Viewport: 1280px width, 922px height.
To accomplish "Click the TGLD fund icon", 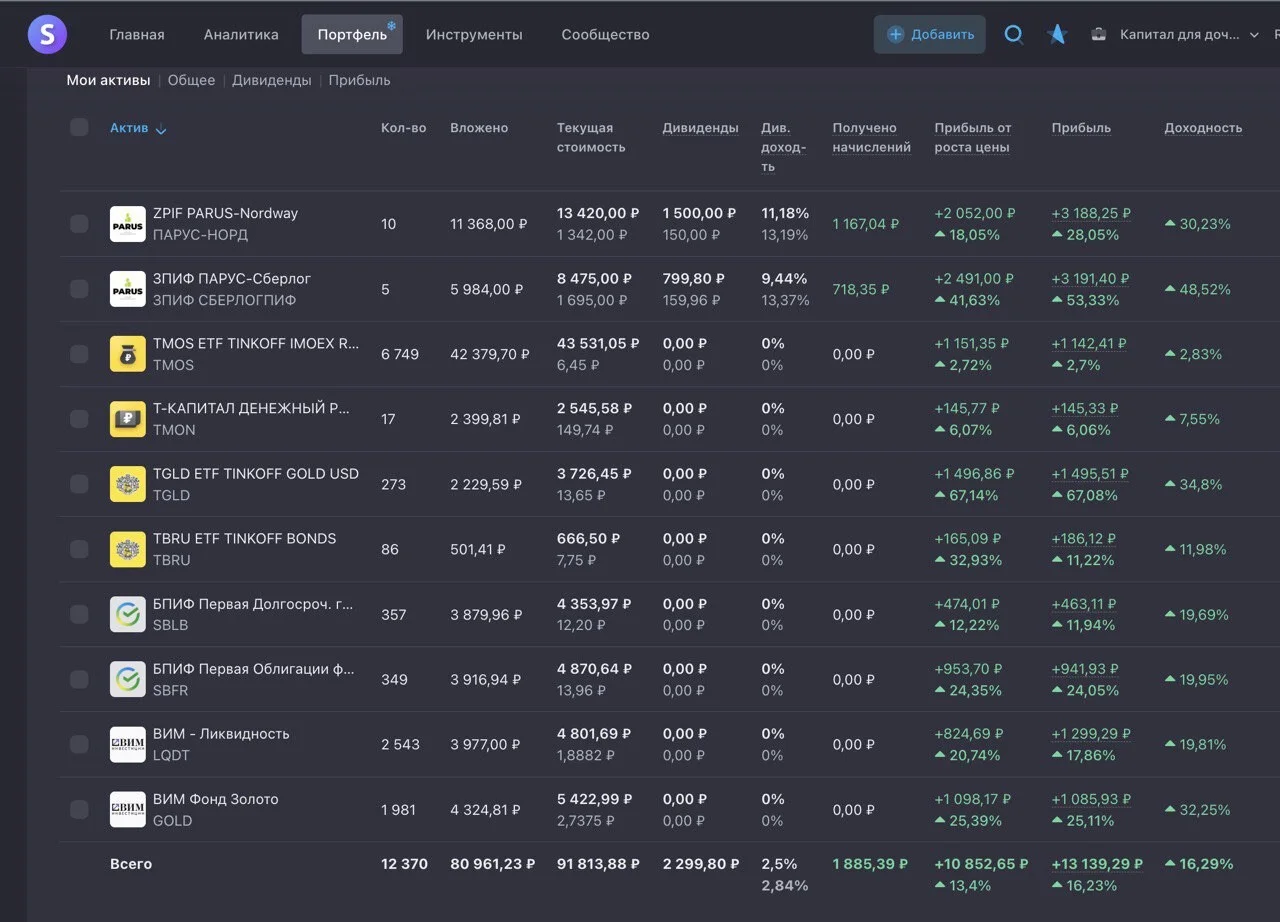I will [128, 484].
